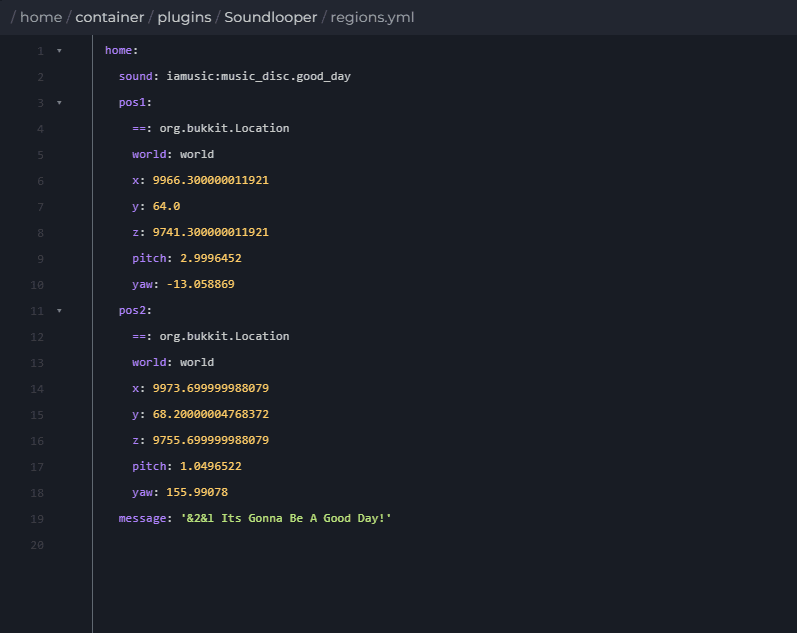Collapse the pos2 block fold arrow
Image resolution: width=797 pixels, height=633 pixels.
[59, 311]
